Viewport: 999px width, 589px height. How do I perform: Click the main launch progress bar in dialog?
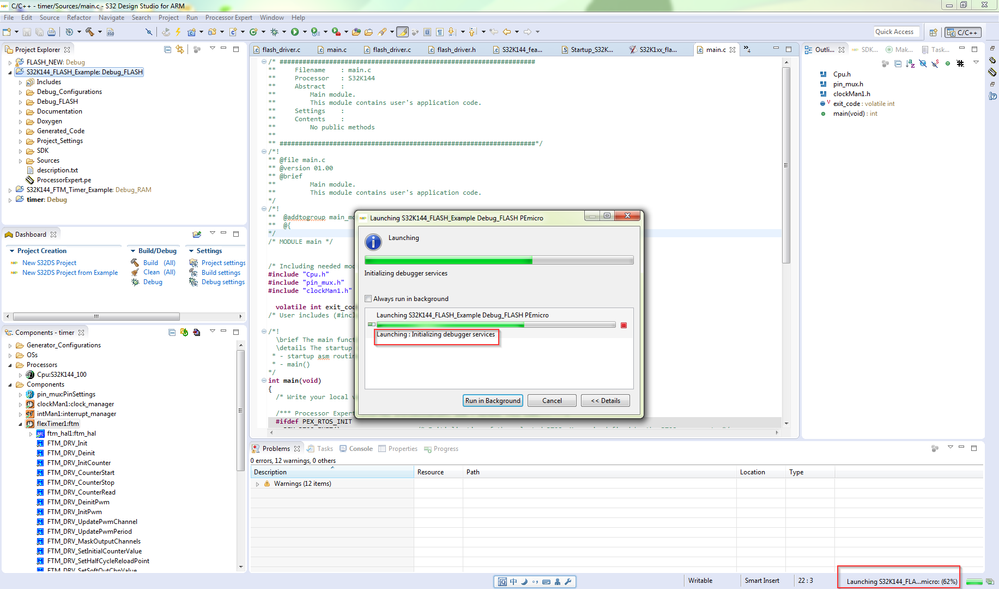pyautogui.click(x=499, y=260)
